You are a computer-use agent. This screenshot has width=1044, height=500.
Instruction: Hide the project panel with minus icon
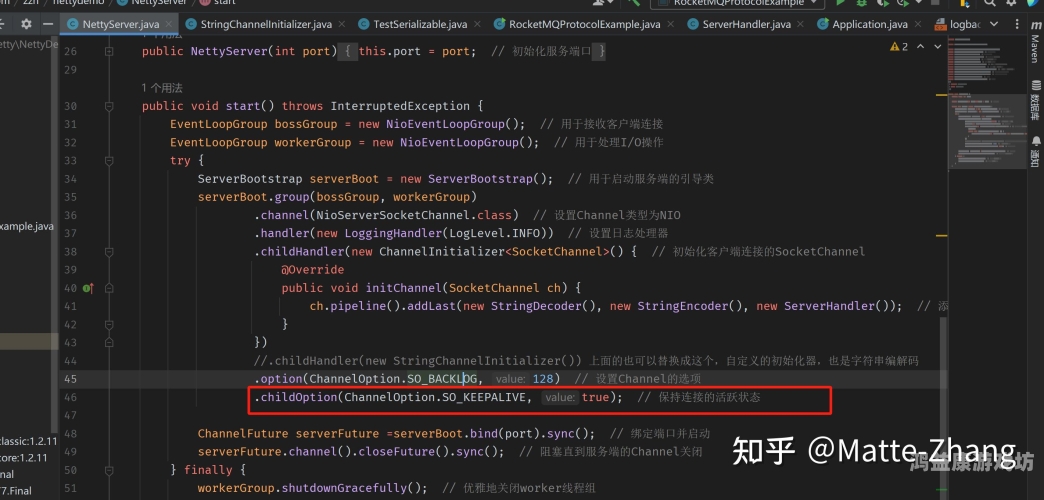tap(47, 24)
